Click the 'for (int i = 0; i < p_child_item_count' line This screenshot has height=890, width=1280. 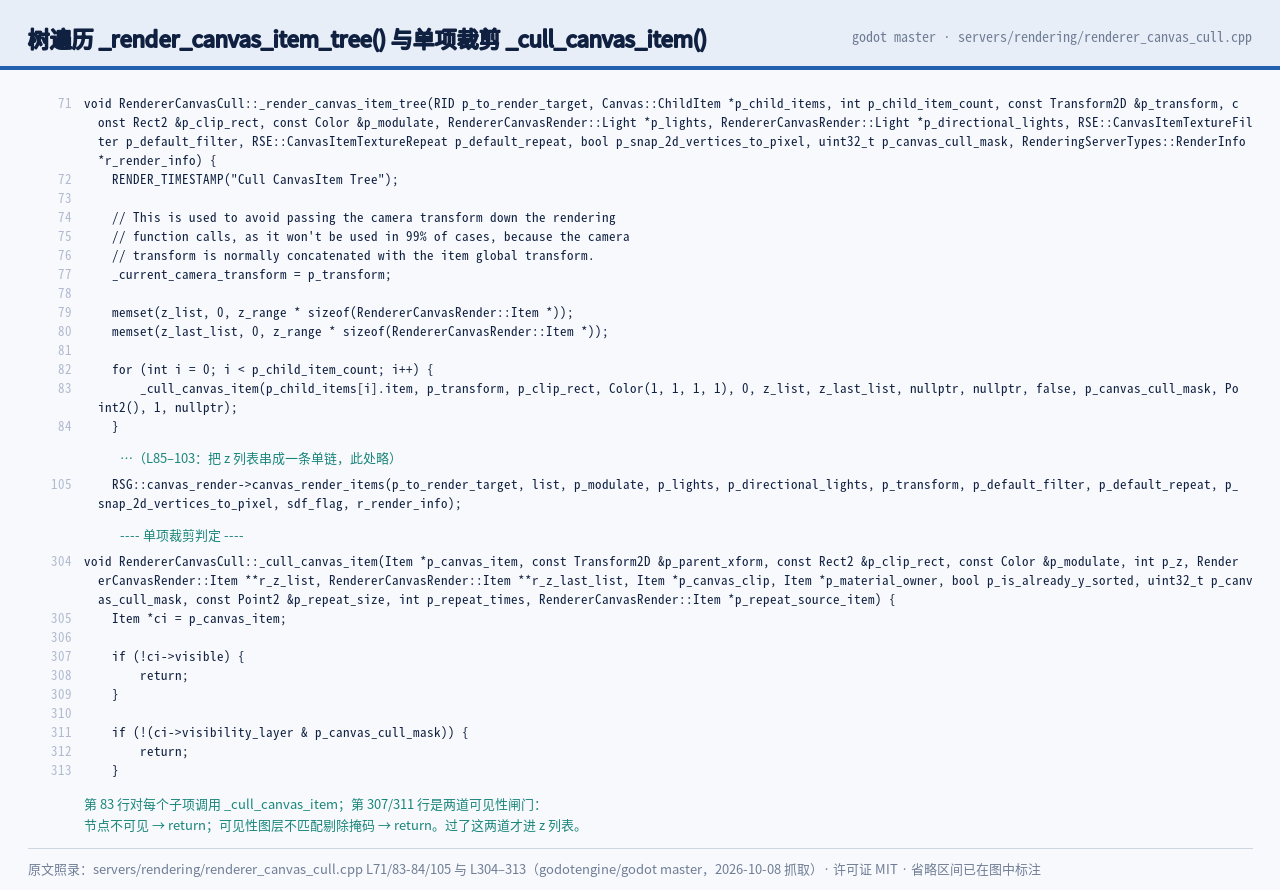pos(273,370)
